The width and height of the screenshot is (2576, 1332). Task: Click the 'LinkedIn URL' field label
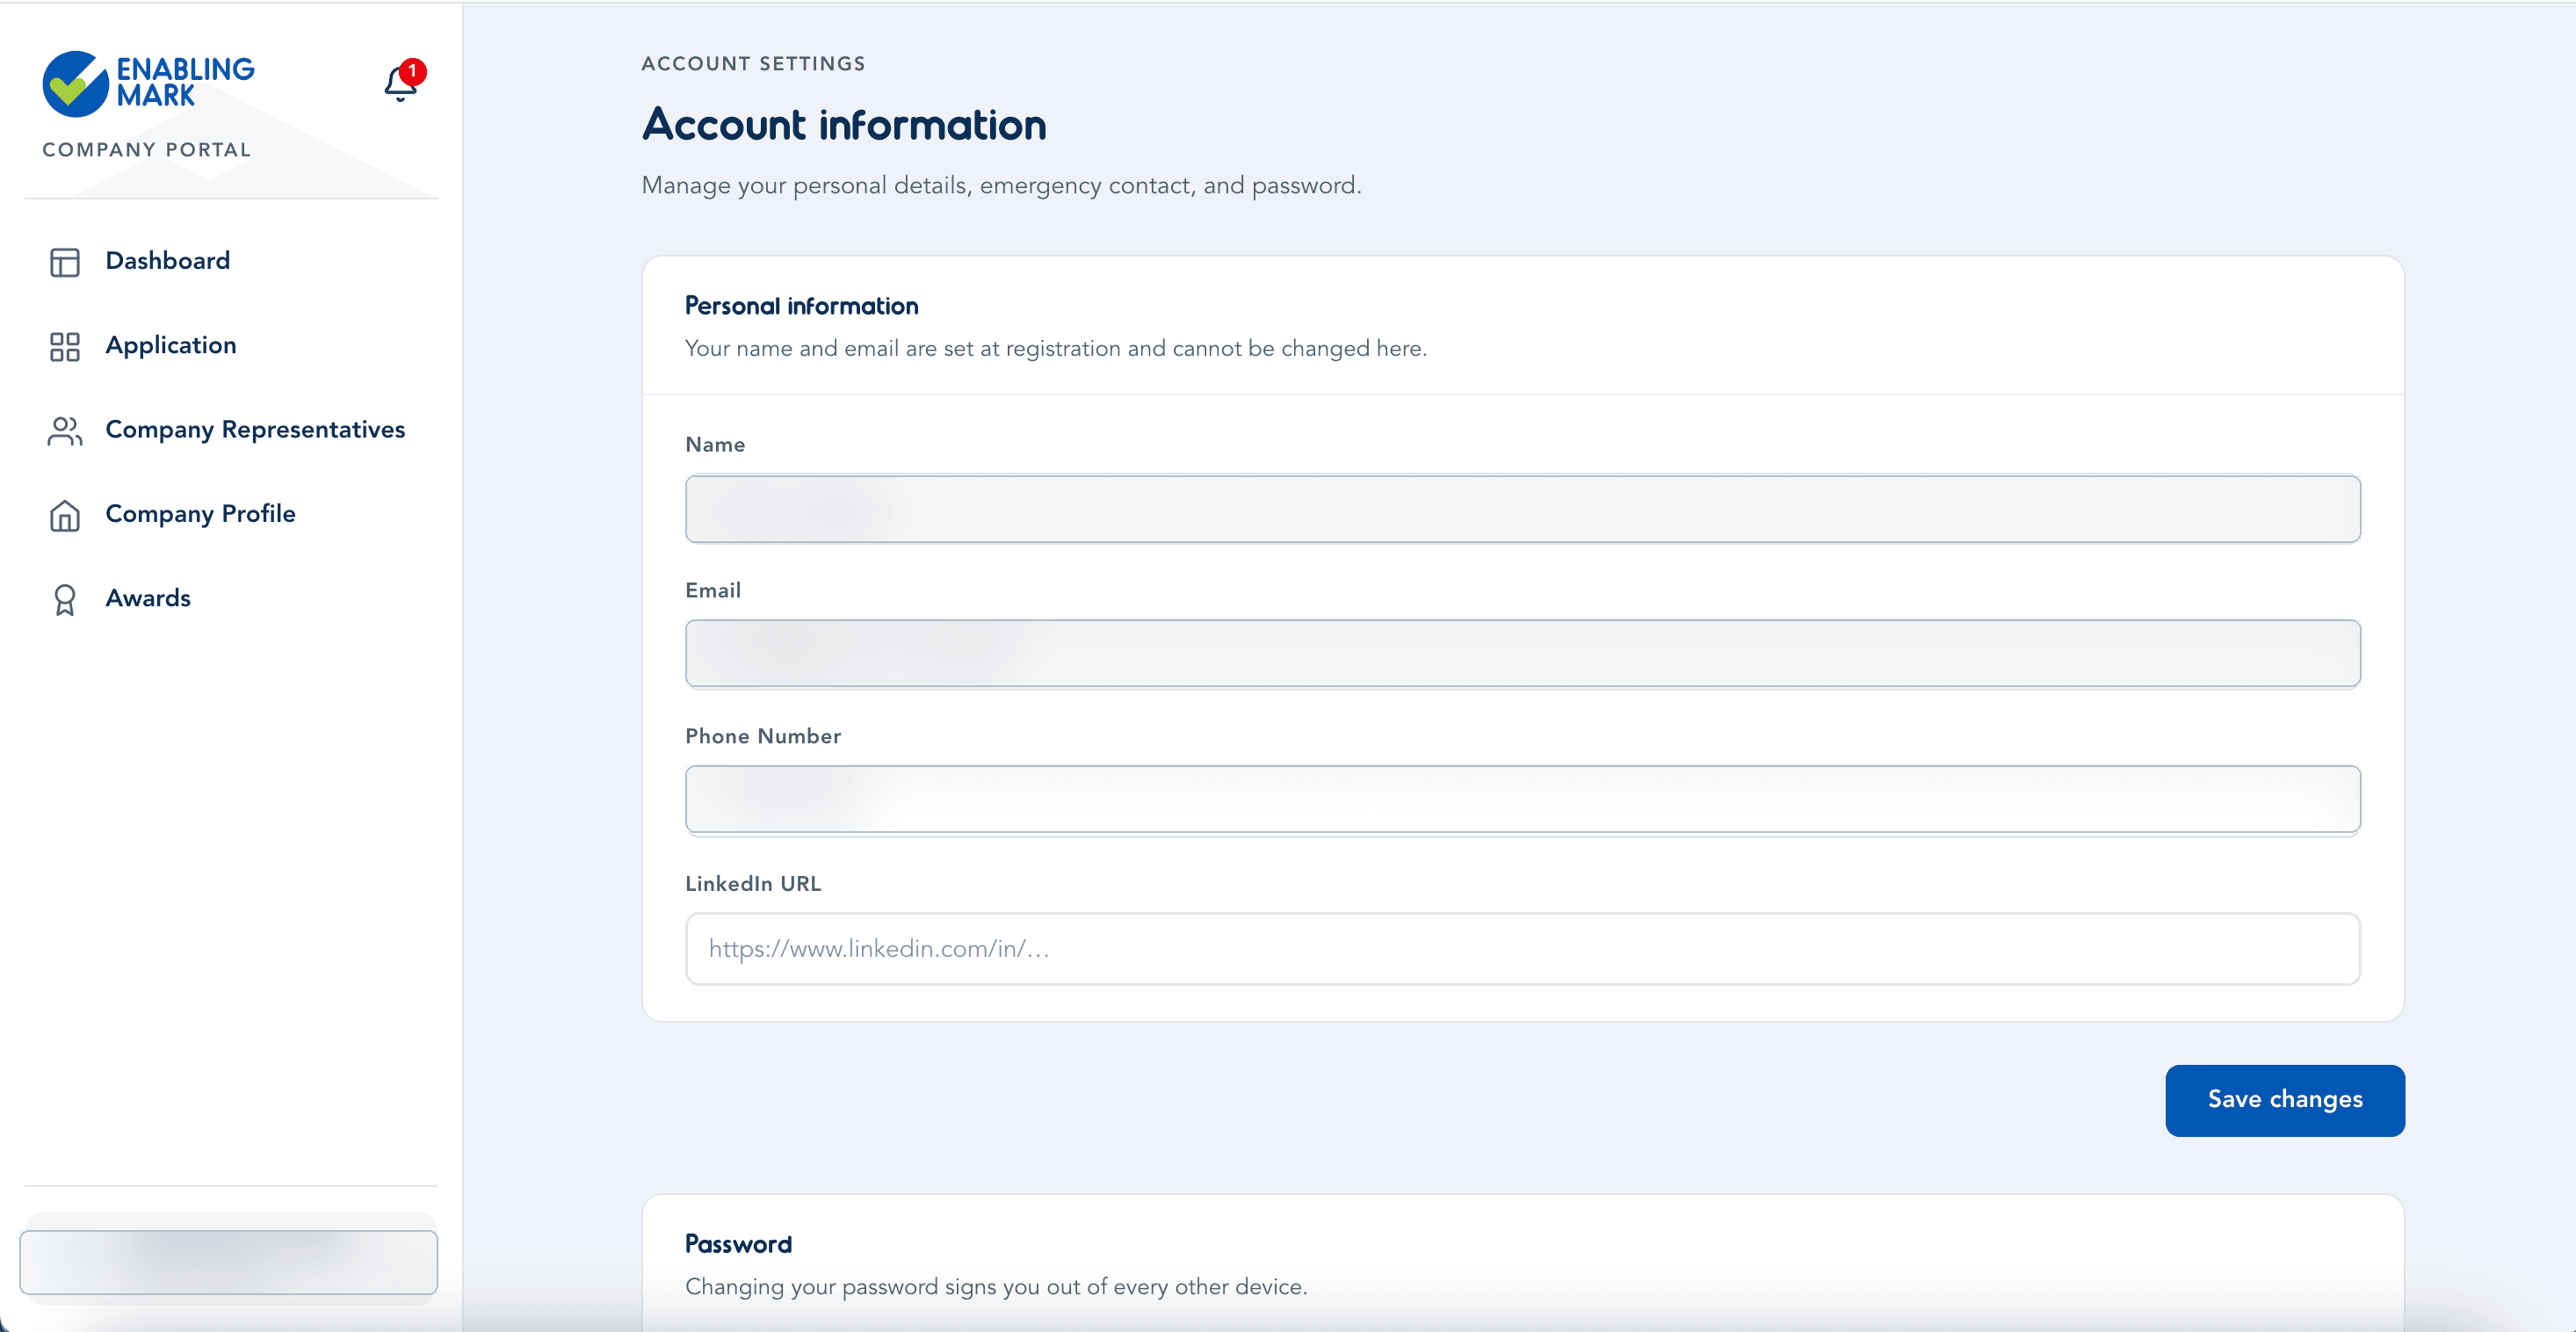(752, 883)
